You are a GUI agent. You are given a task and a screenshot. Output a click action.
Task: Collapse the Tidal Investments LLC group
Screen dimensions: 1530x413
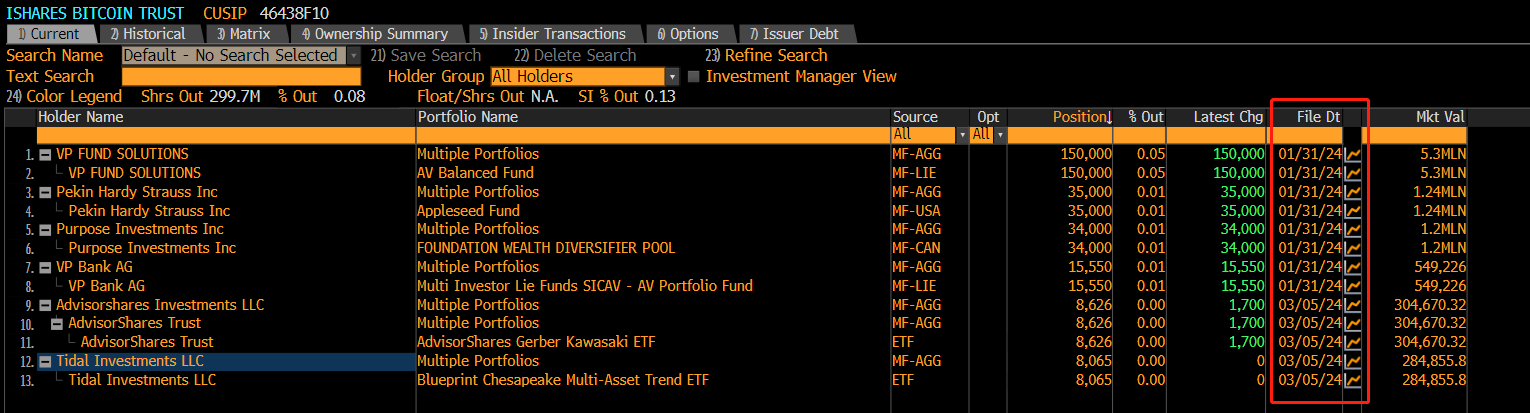click(45, 361)
